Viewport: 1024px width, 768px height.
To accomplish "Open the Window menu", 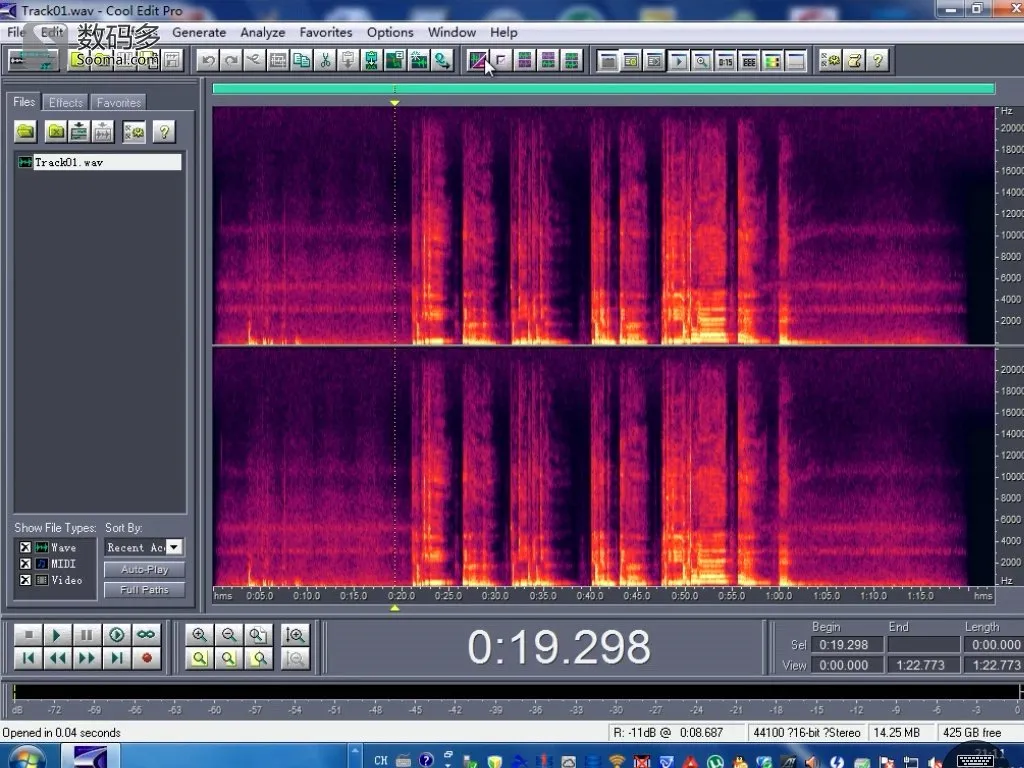I will pyautogui.click(x=452, y=32).
